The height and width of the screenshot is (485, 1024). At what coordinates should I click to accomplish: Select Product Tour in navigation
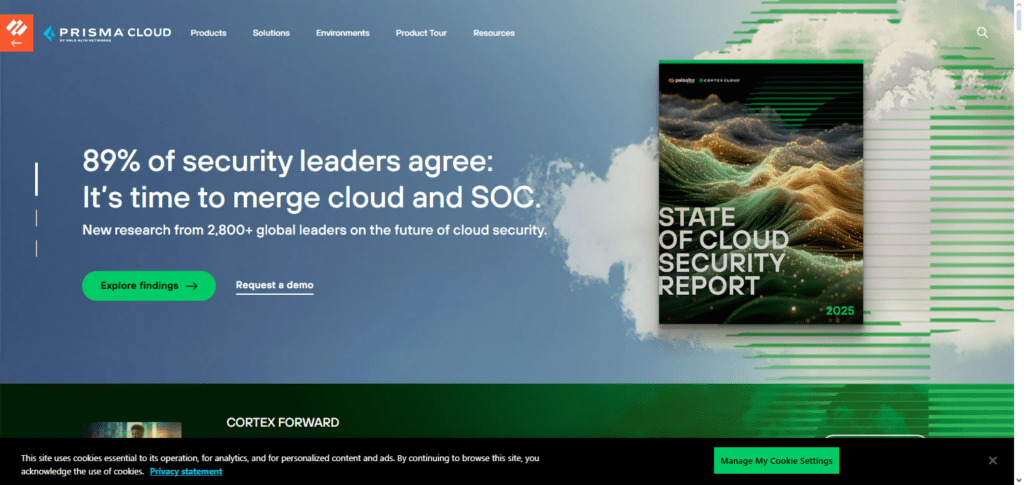click(x=421, y=33)
